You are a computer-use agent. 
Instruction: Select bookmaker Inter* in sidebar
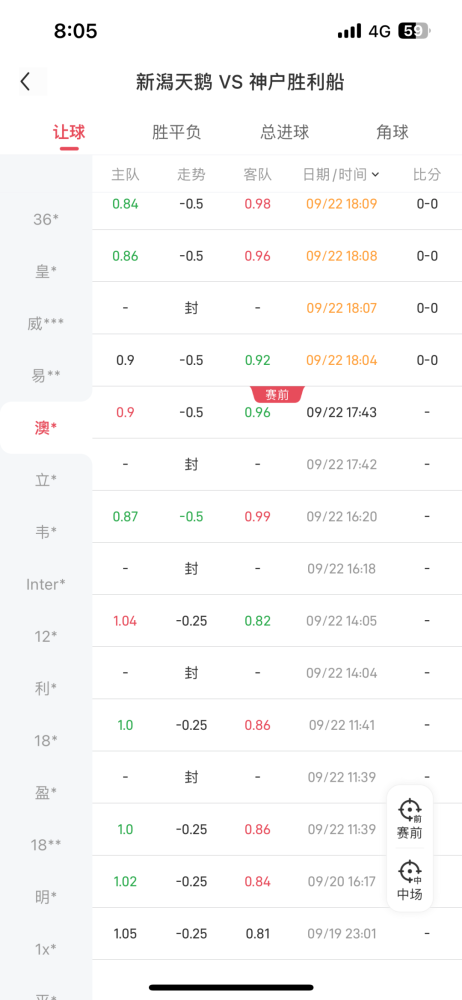point(46,584)
